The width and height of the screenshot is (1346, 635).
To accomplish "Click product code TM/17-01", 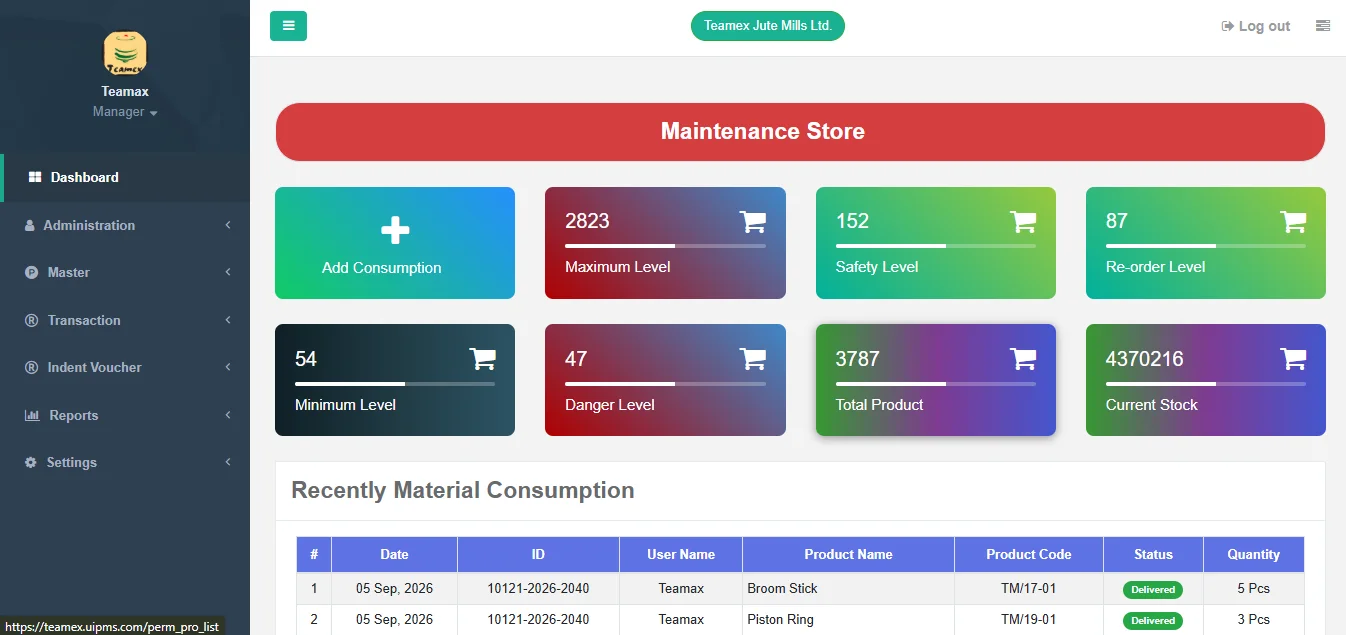I will tap(1028, 588).
